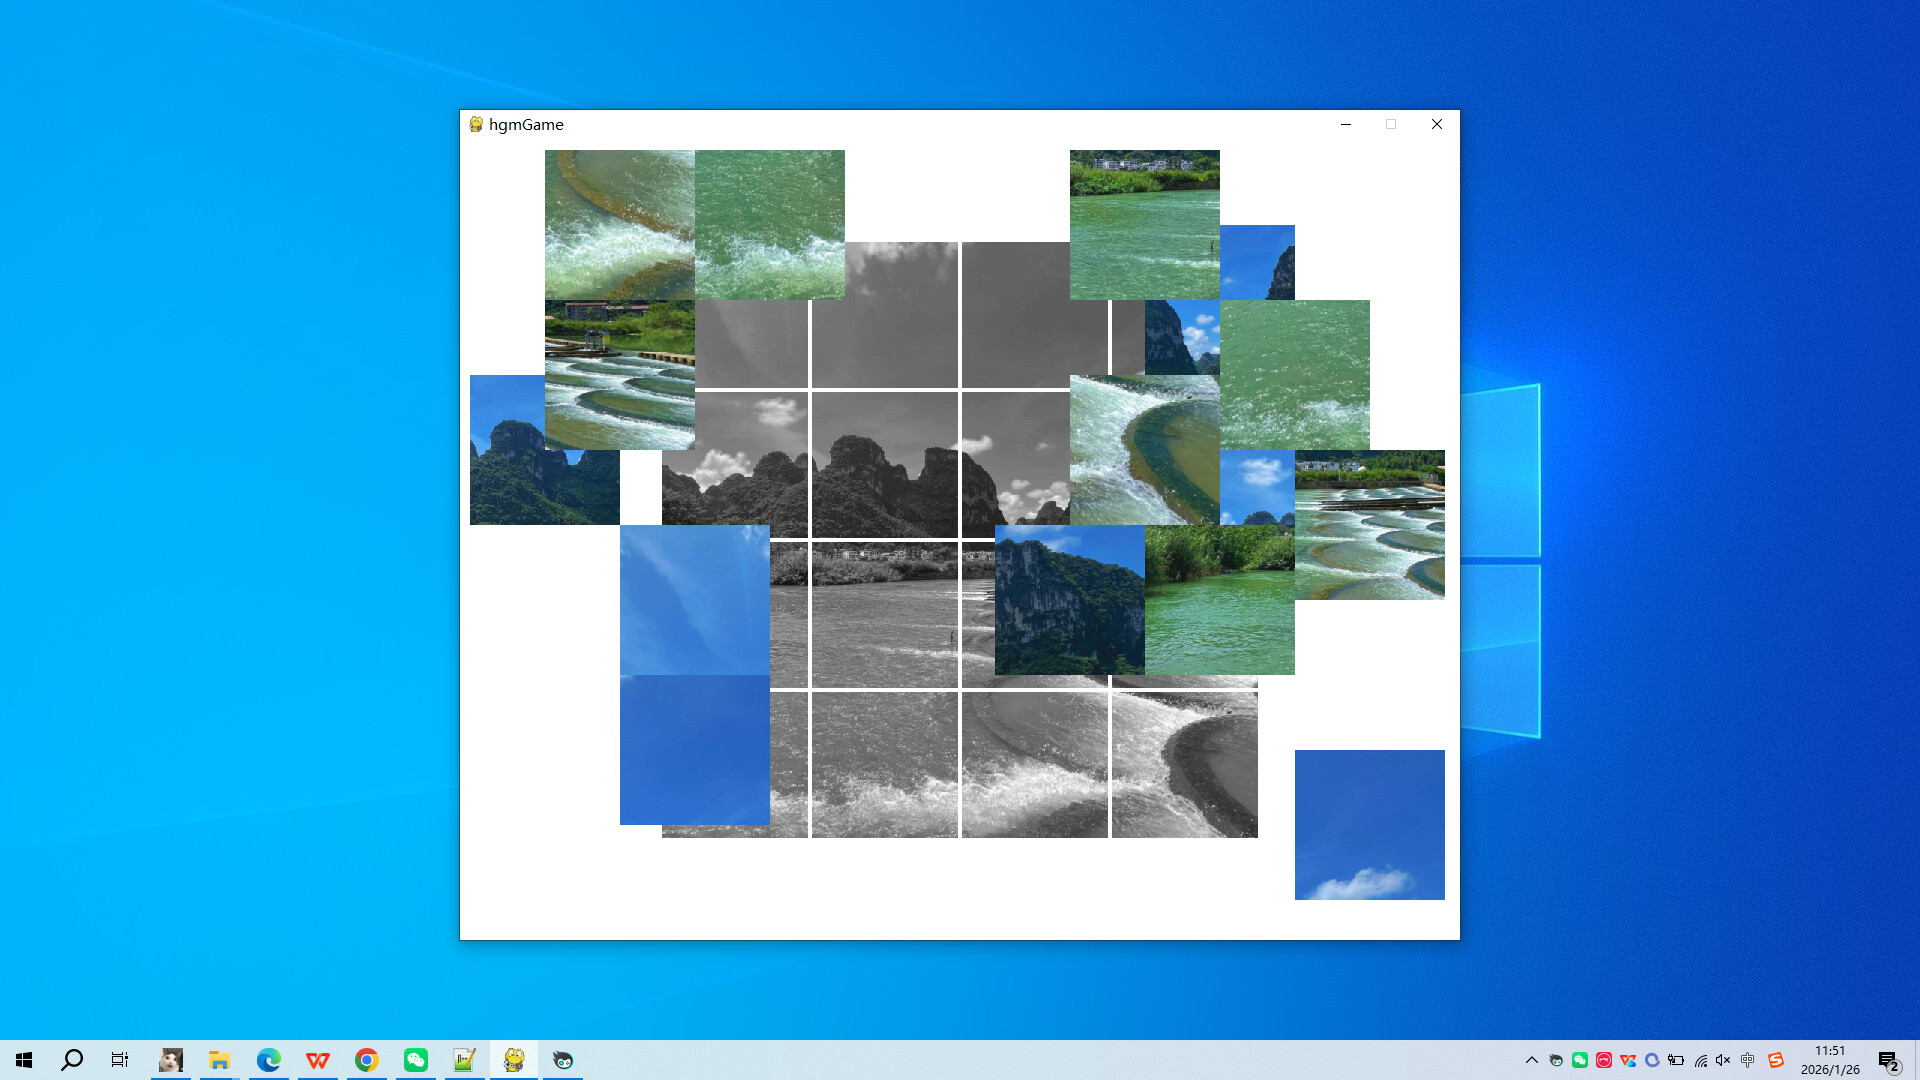Click the green river water puzzle piece
1920x1080 pixels.
[x=1294, y=375]
